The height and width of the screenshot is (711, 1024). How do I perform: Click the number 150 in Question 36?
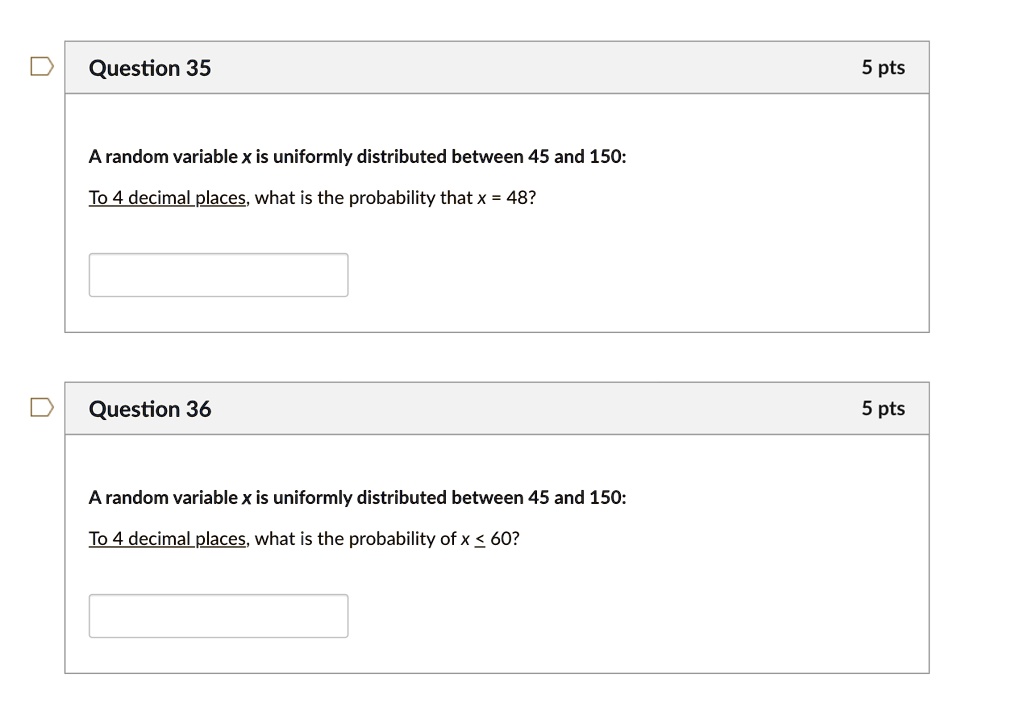605,498
